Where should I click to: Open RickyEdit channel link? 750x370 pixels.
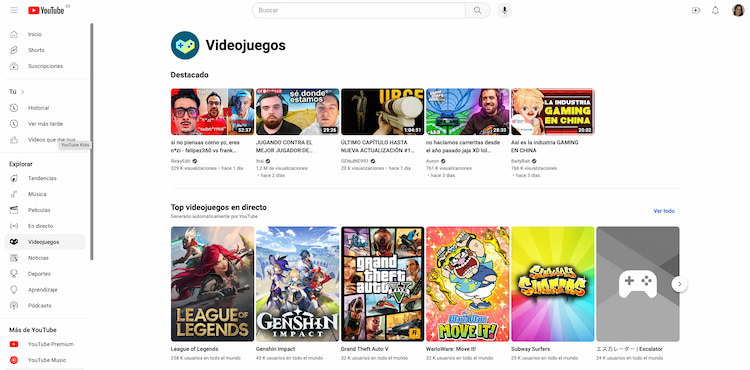coord(180,161)
